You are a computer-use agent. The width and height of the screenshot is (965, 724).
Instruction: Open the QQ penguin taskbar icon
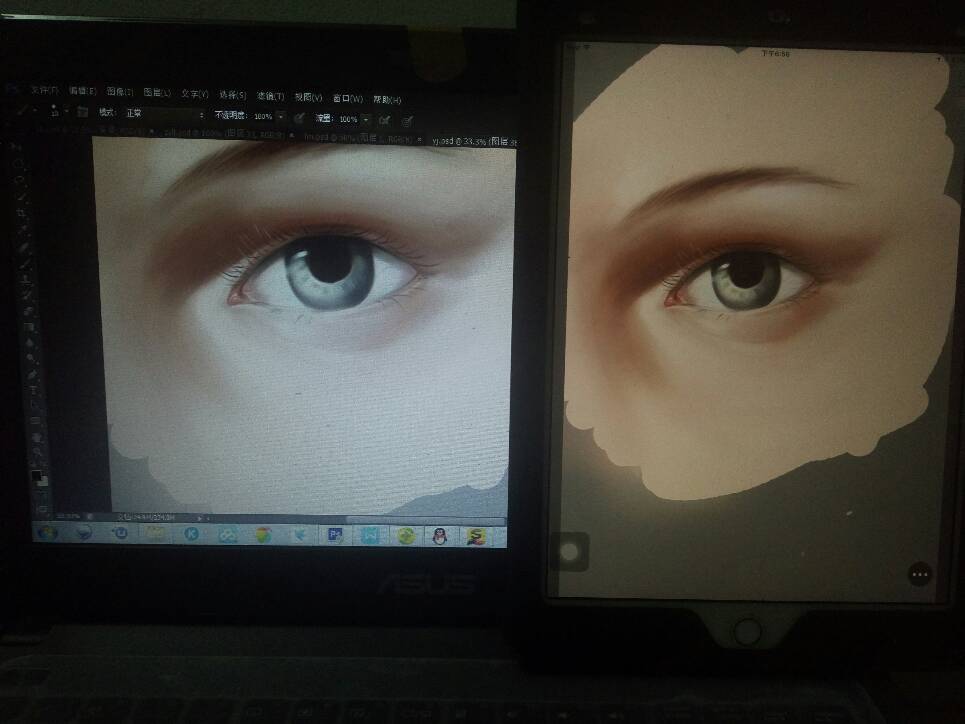(x=439, y=536)
